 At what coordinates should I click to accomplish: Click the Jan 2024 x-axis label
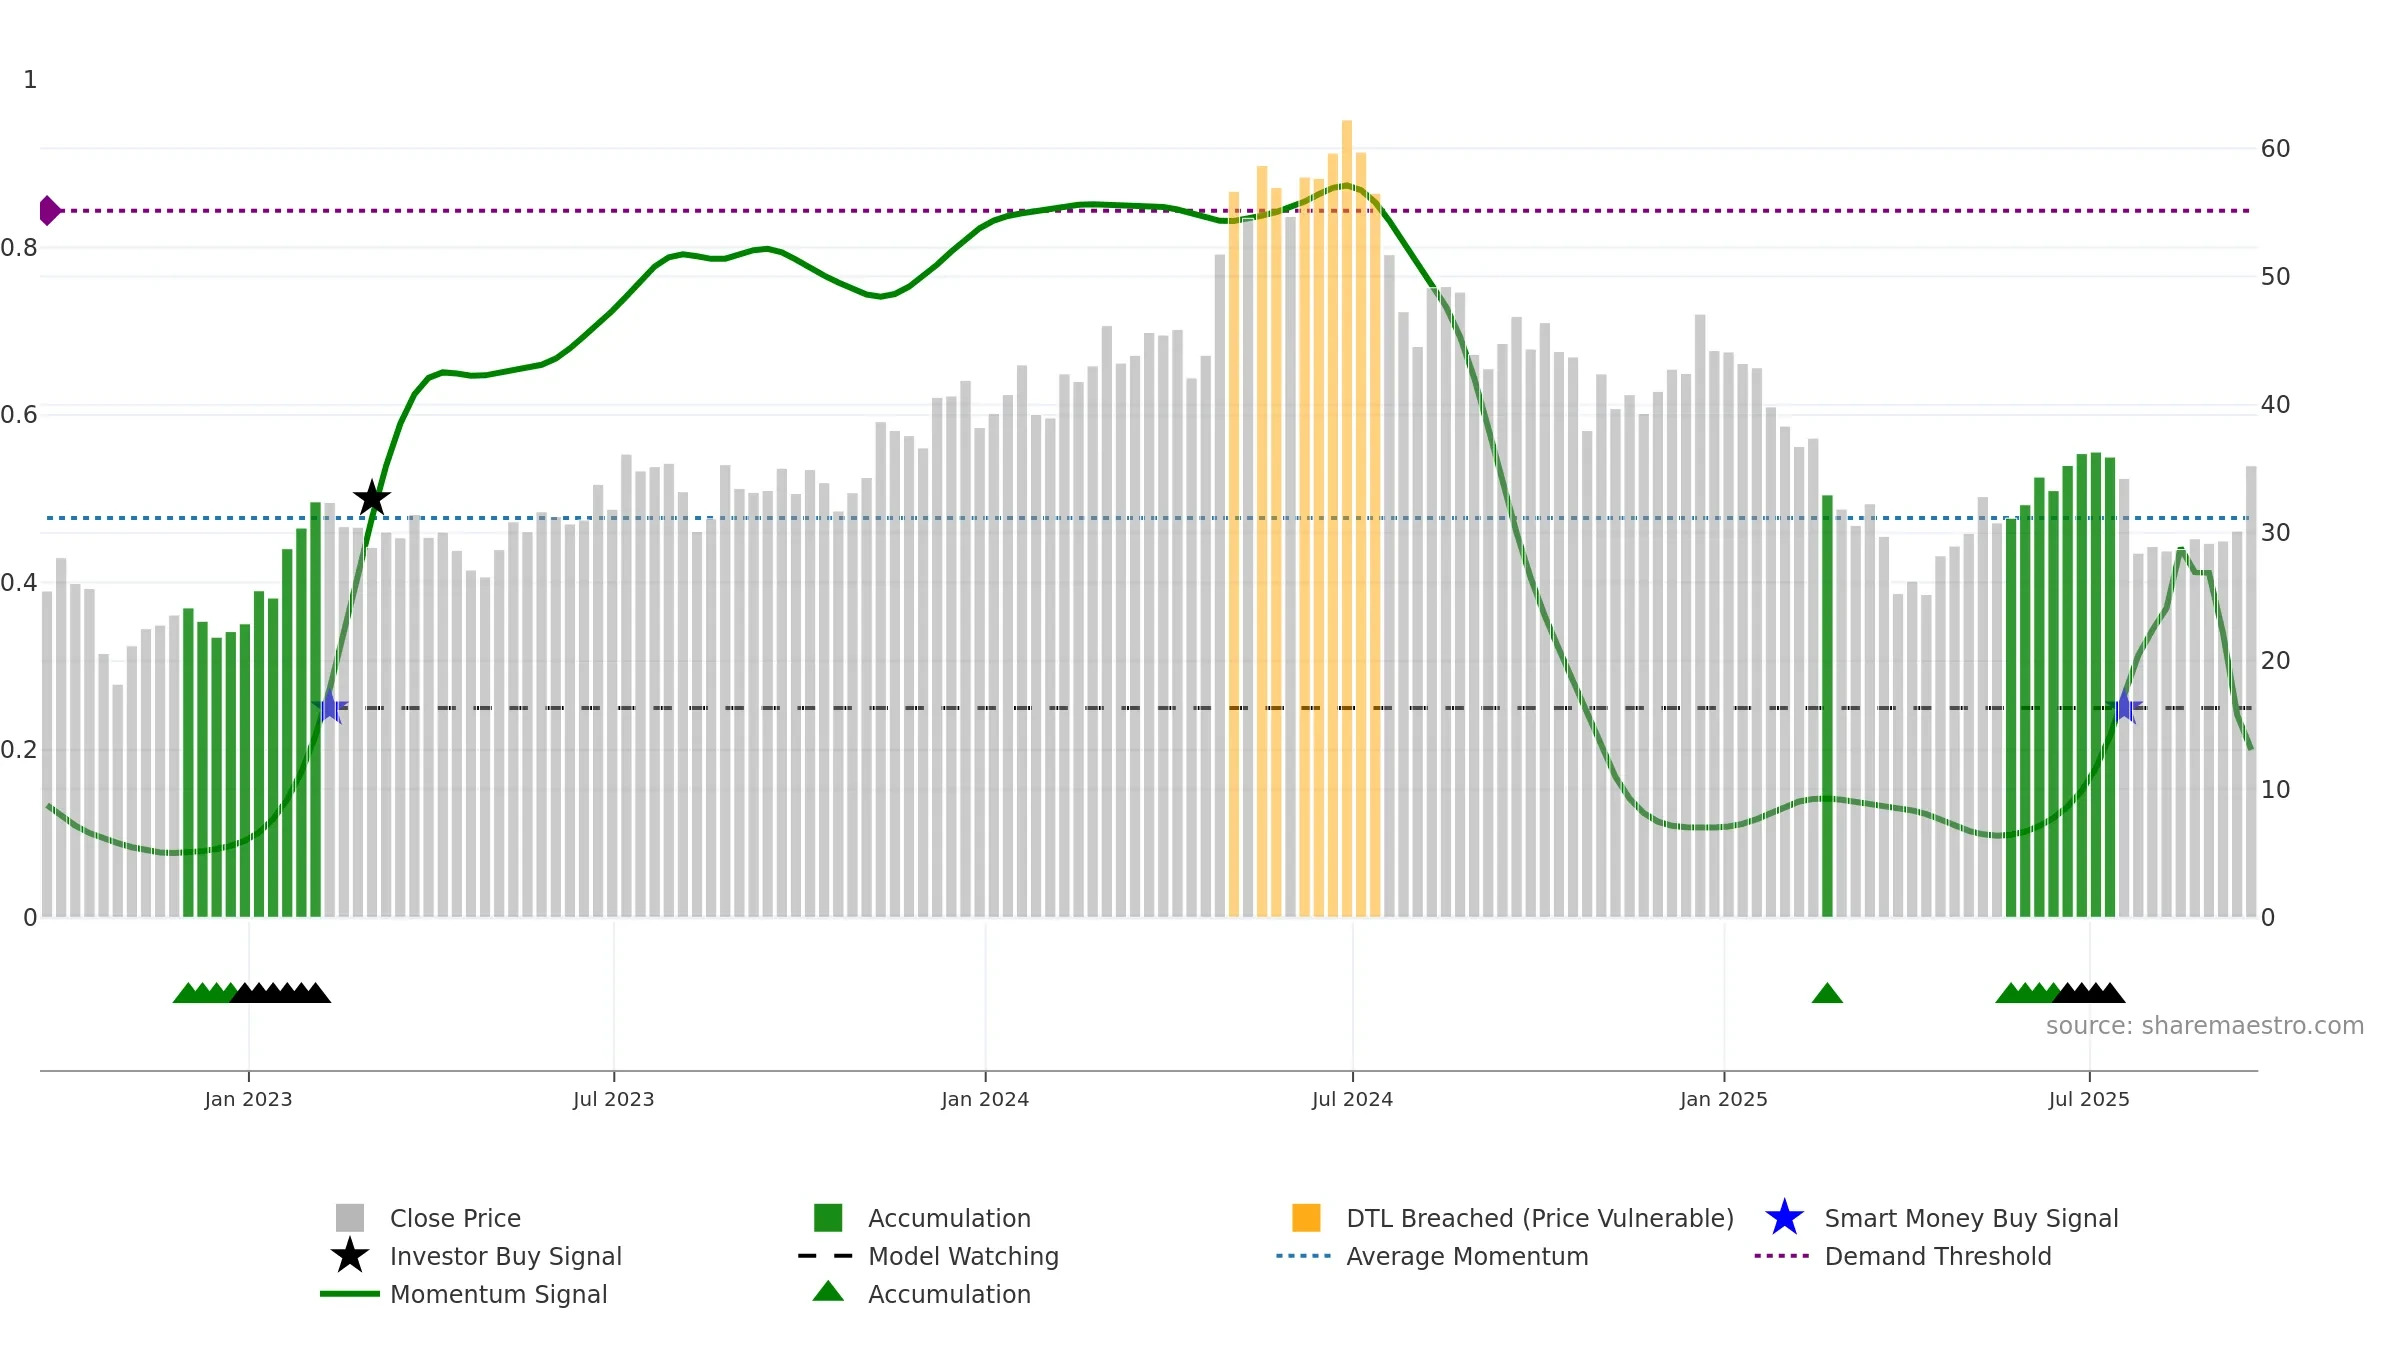[985, 1099]
